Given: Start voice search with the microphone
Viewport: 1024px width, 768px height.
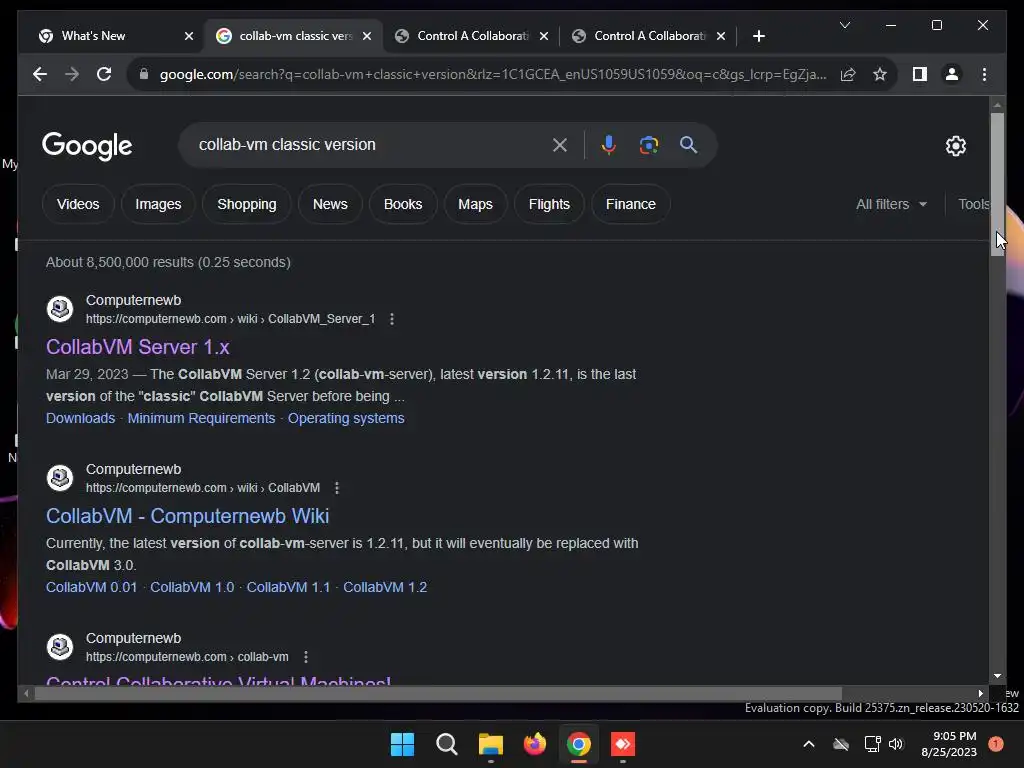Looking at the screenshot, I should click(609, 145).
